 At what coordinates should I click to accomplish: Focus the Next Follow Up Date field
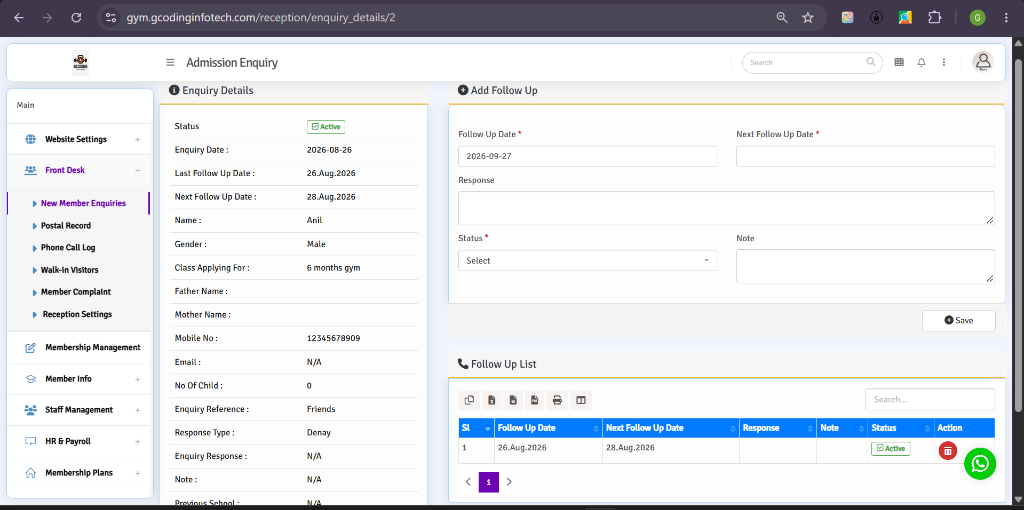[865, 157]
